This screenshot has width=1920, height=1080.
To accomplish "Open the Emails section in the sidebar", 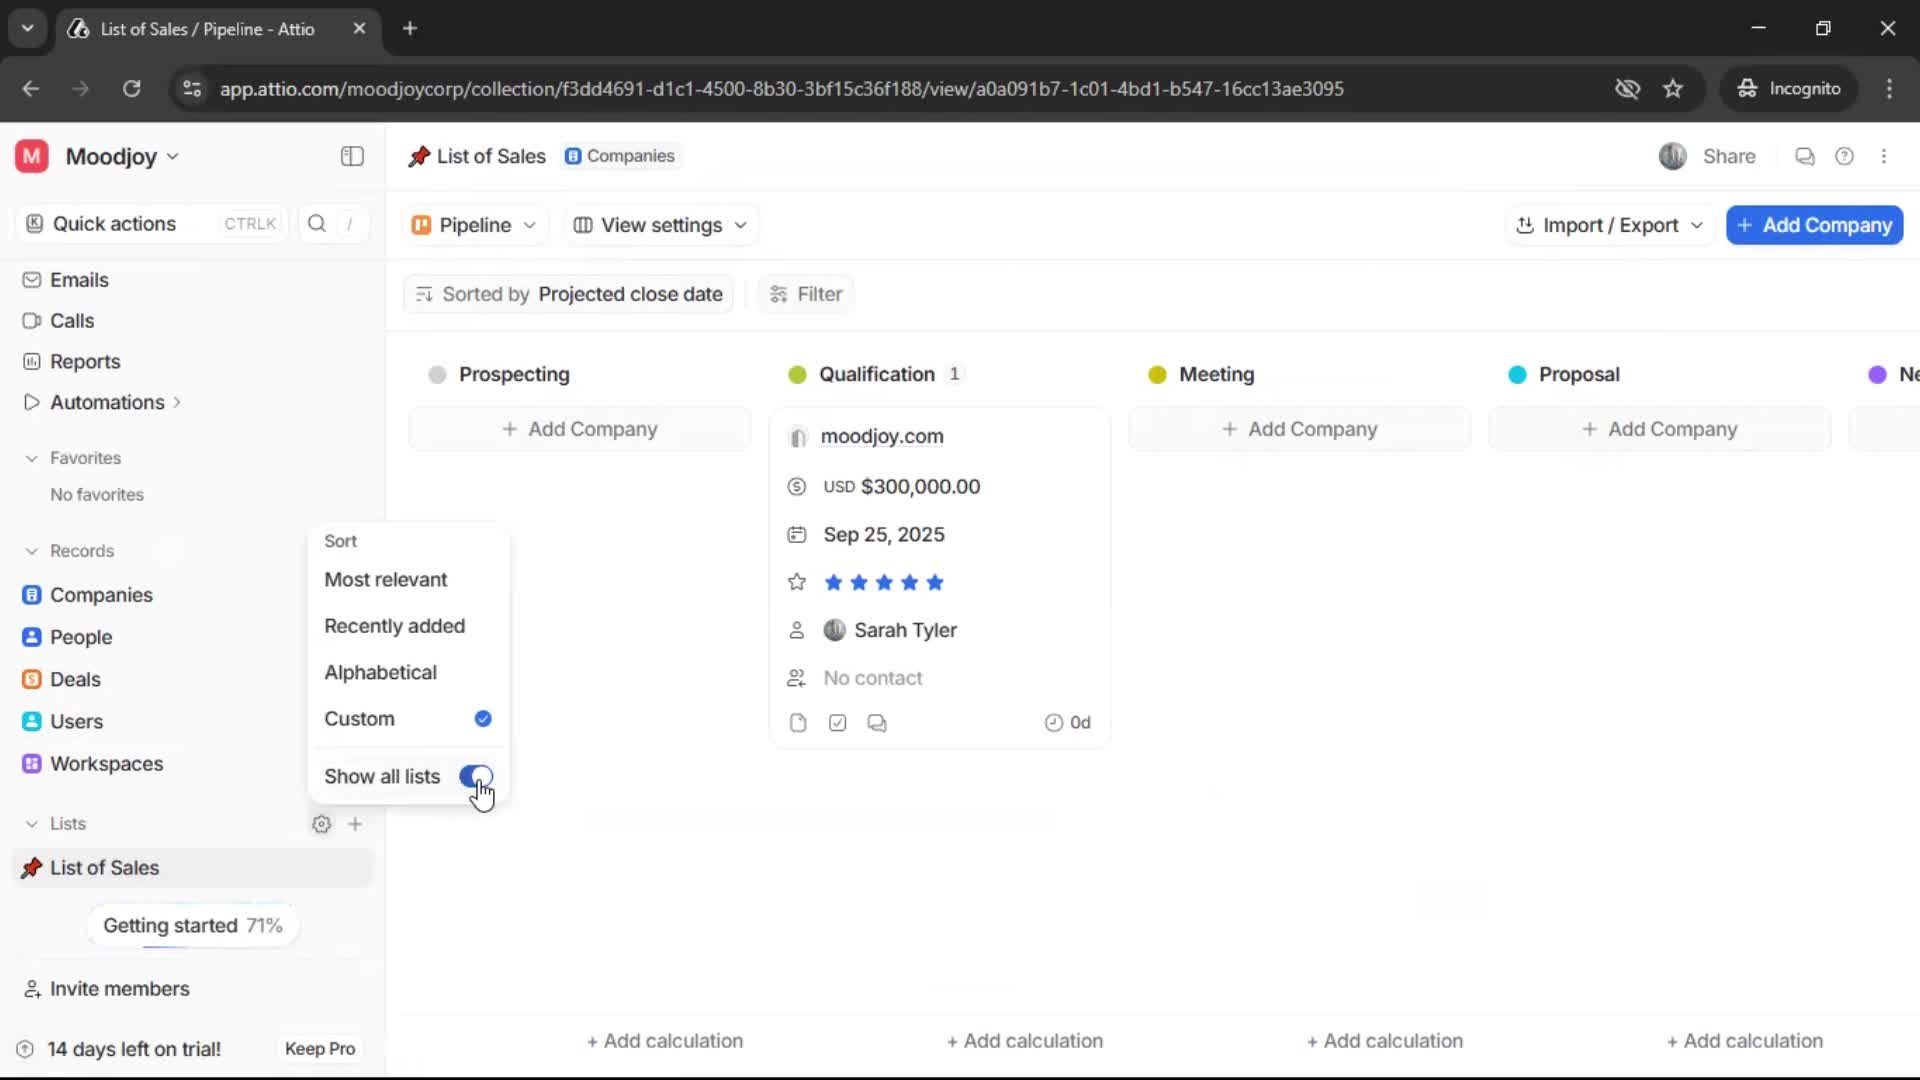I will coord(79,280).
